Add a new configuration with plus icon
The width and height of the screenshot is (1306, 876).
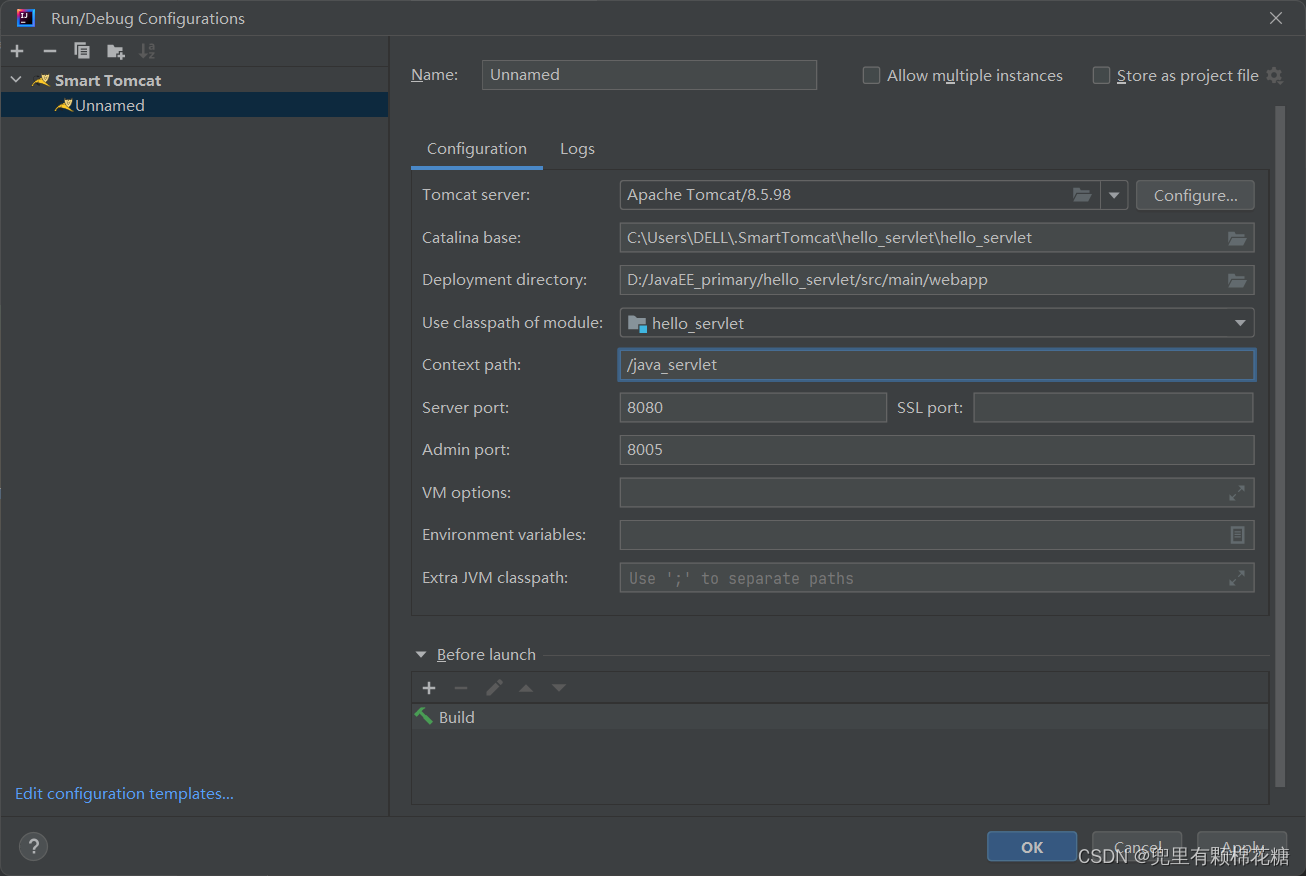coord(17,51)
